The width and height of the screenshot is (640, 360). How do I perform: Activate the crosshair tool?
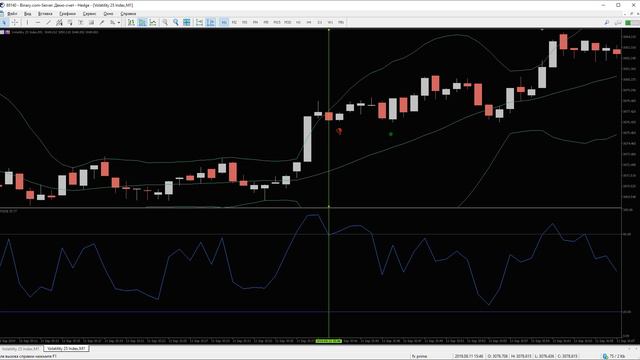[15, 22]
